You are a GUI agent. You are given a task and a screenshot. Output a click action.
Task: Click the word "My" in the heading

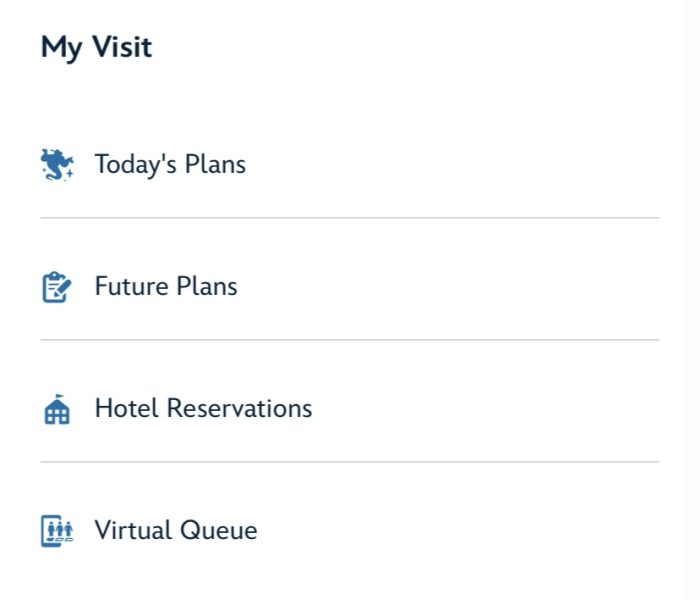pyautogui.click(x=61, y=47)
